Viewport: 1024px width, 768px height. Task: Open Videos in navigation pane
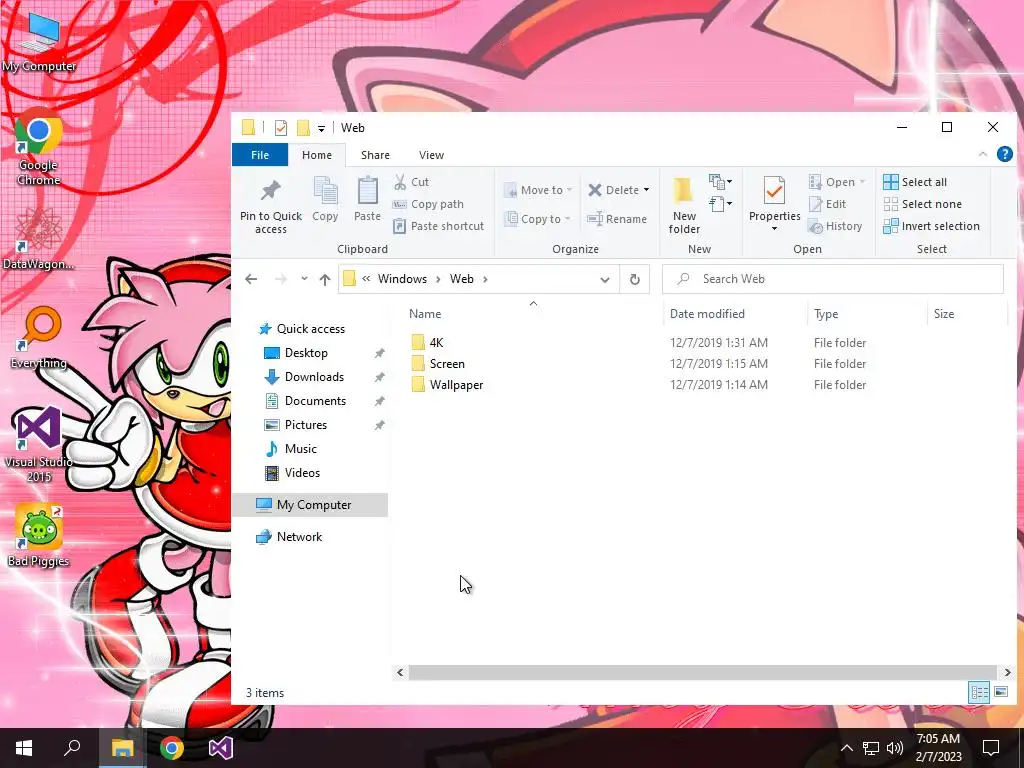pos(302,473)
